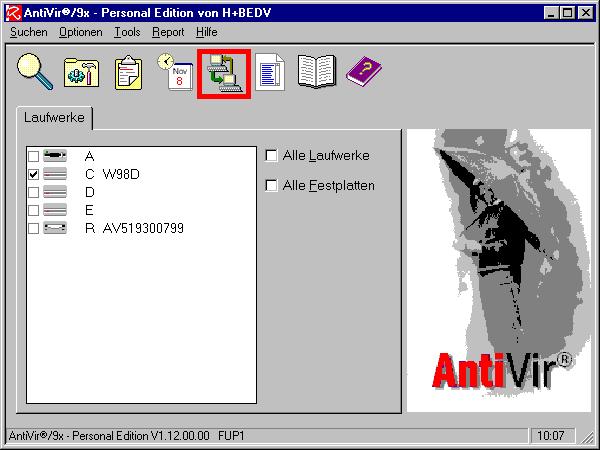Enable Alle Festplatten checkbox

click(271, 186)
